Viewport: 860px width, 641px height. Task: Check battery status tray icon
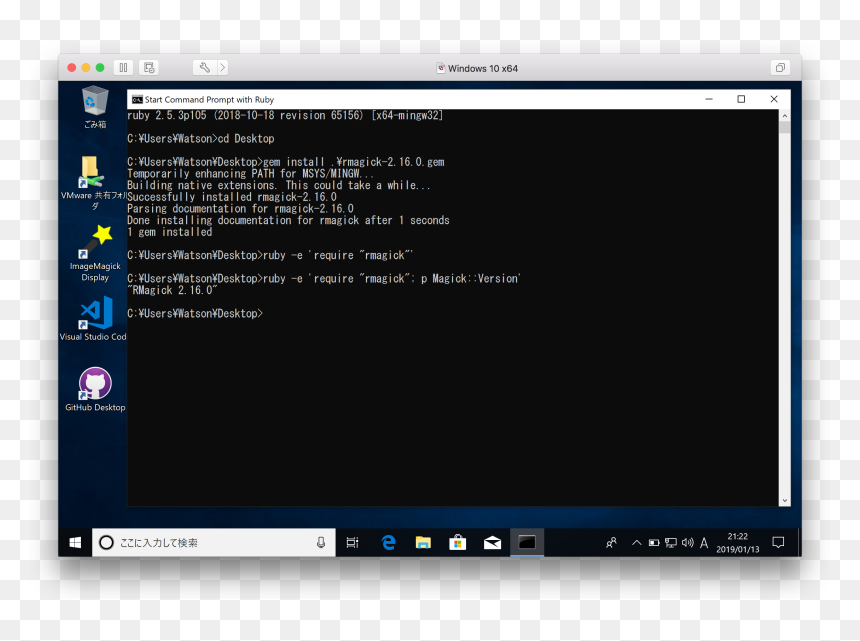pyautogui.click(x=654, y=542)
